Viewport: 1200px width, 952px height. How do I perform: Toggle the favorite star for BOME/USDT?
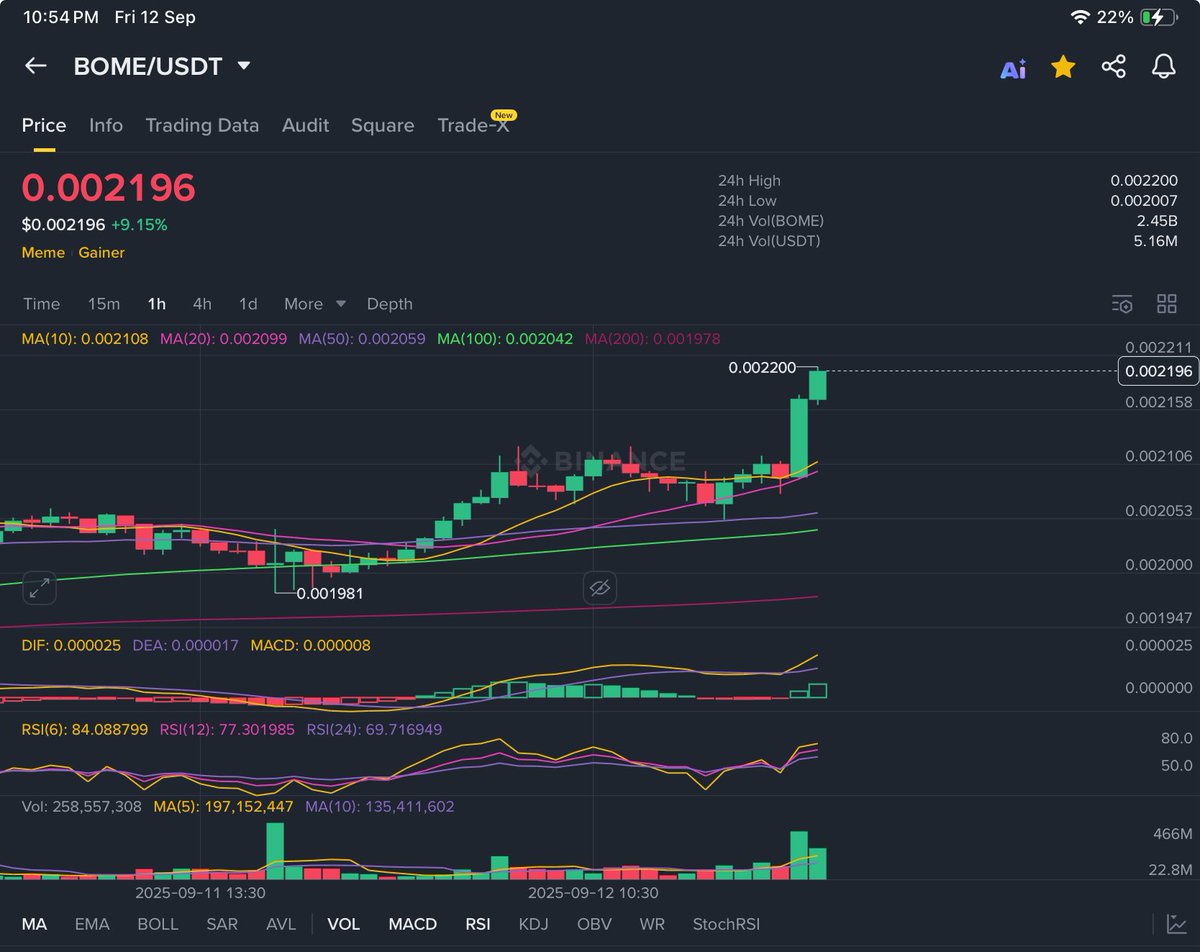click(1063, 66)
